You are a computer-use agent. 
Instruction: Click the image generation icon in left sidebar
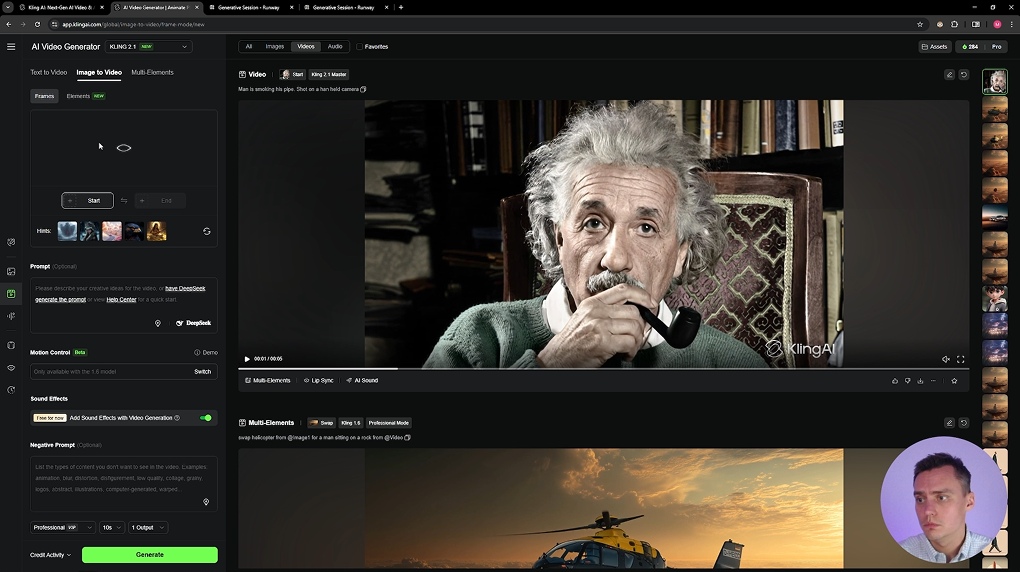11,271
